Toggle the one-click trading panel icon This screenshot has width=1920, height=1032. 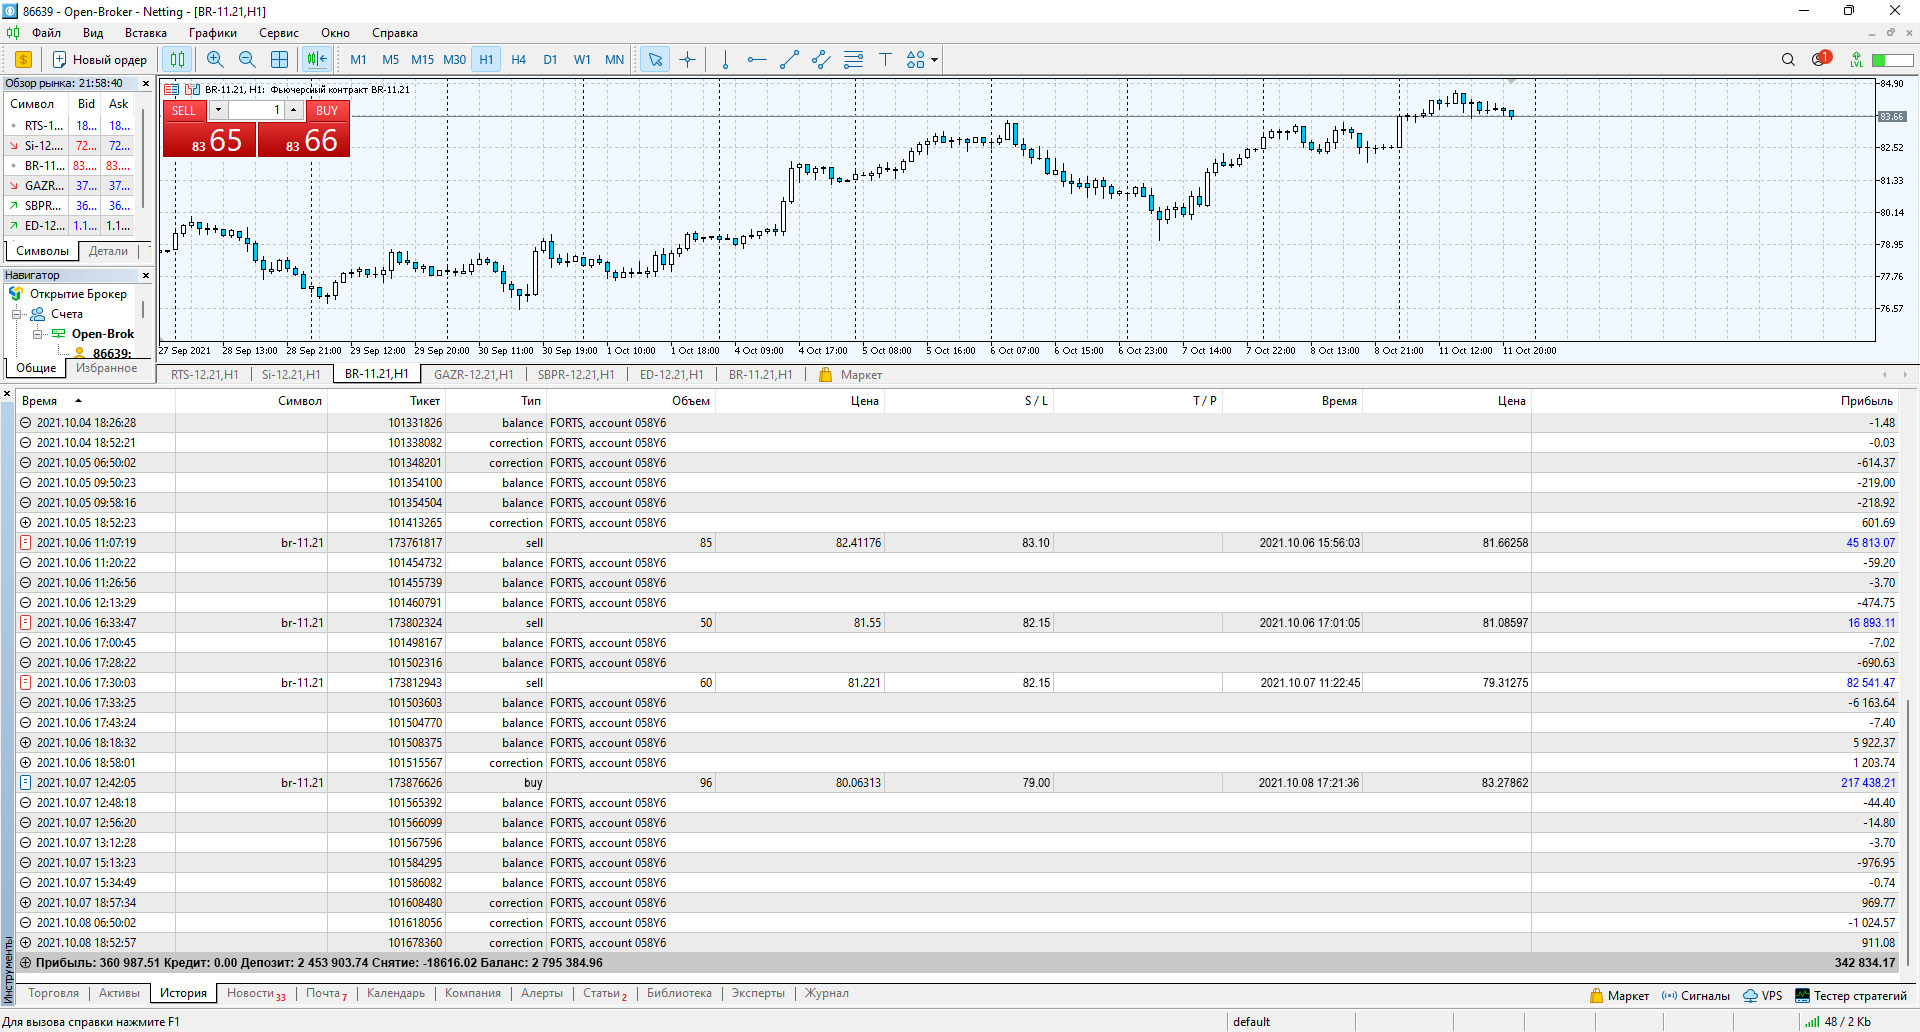click(172, 89)
